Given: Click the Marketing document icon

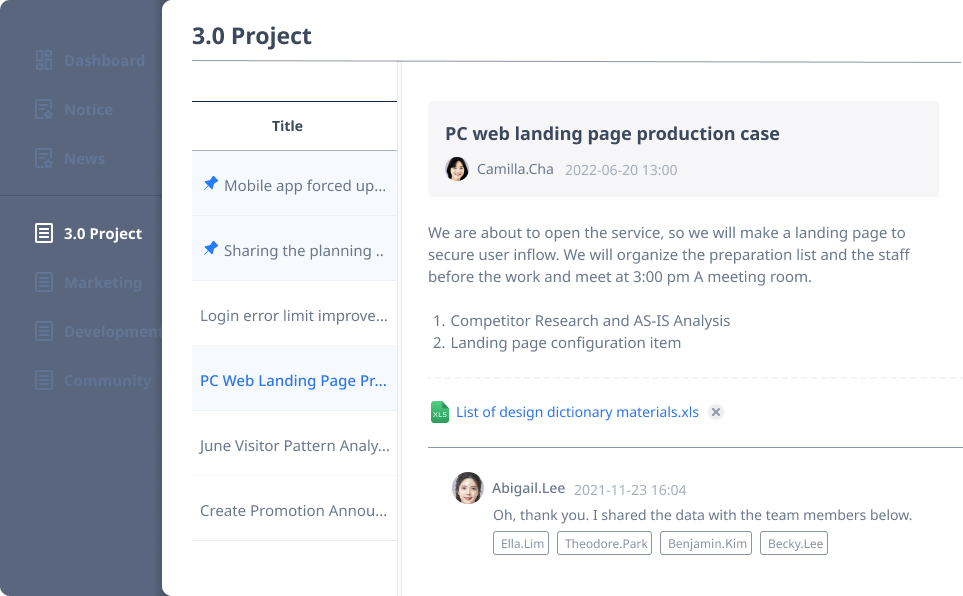Looking at the screenshot, I should tap(44, 283).
